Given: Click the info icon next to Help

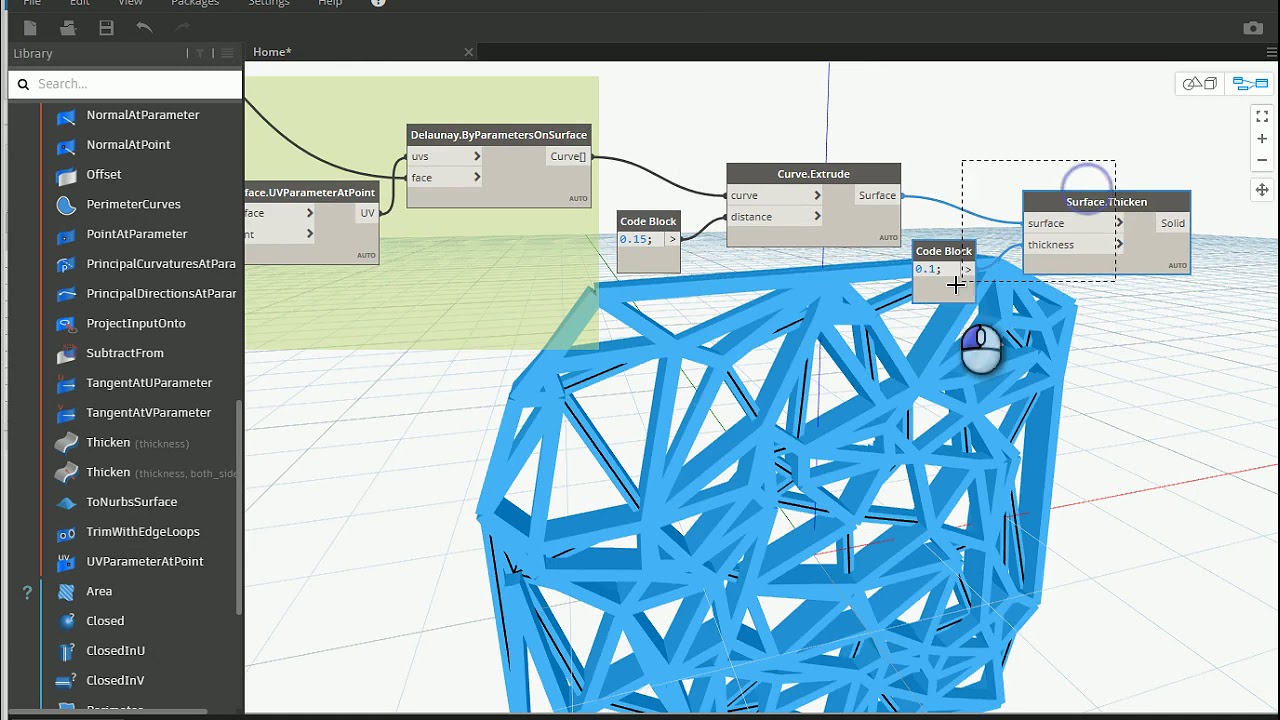Looking at the screenshot, I should point(378,3).
